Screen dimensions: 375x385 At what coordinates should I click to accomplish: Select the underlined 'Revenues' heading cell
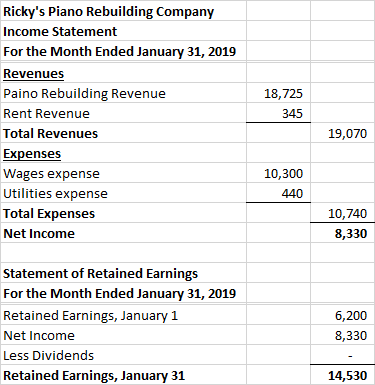(x=123, y=73)
